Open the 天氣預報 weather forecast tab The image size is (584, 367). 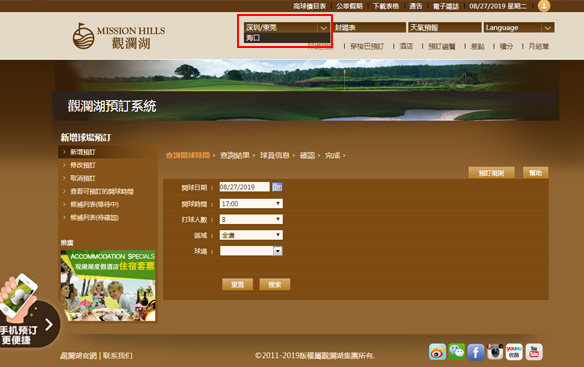click(x=445, y=27)
